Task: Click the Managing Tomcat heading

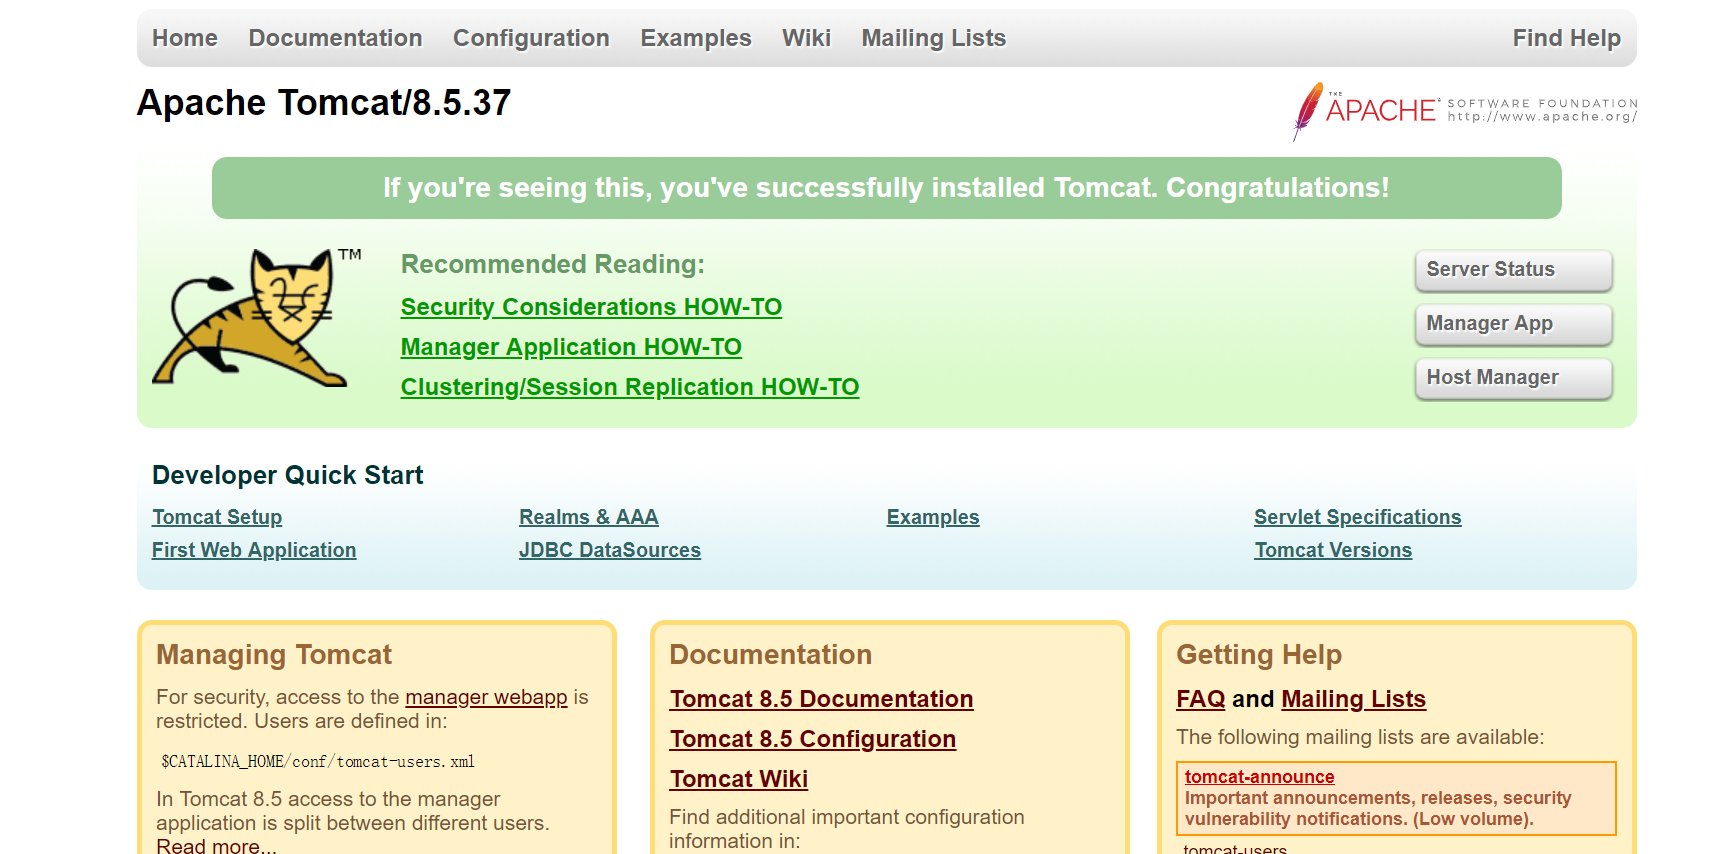Action: click(274, 655)
